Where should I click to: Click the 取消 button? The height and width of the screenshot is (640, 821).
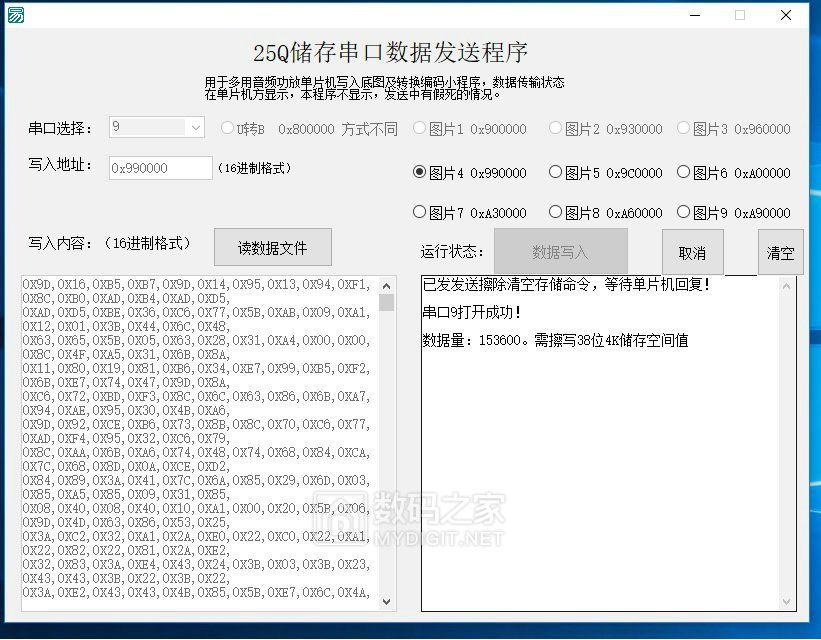(692, 252)
